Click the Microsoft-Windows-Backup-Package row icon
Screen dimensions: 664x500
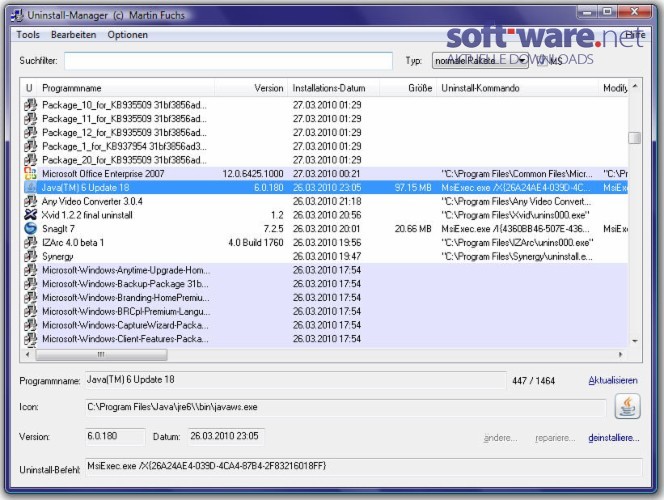click(30, 284)
